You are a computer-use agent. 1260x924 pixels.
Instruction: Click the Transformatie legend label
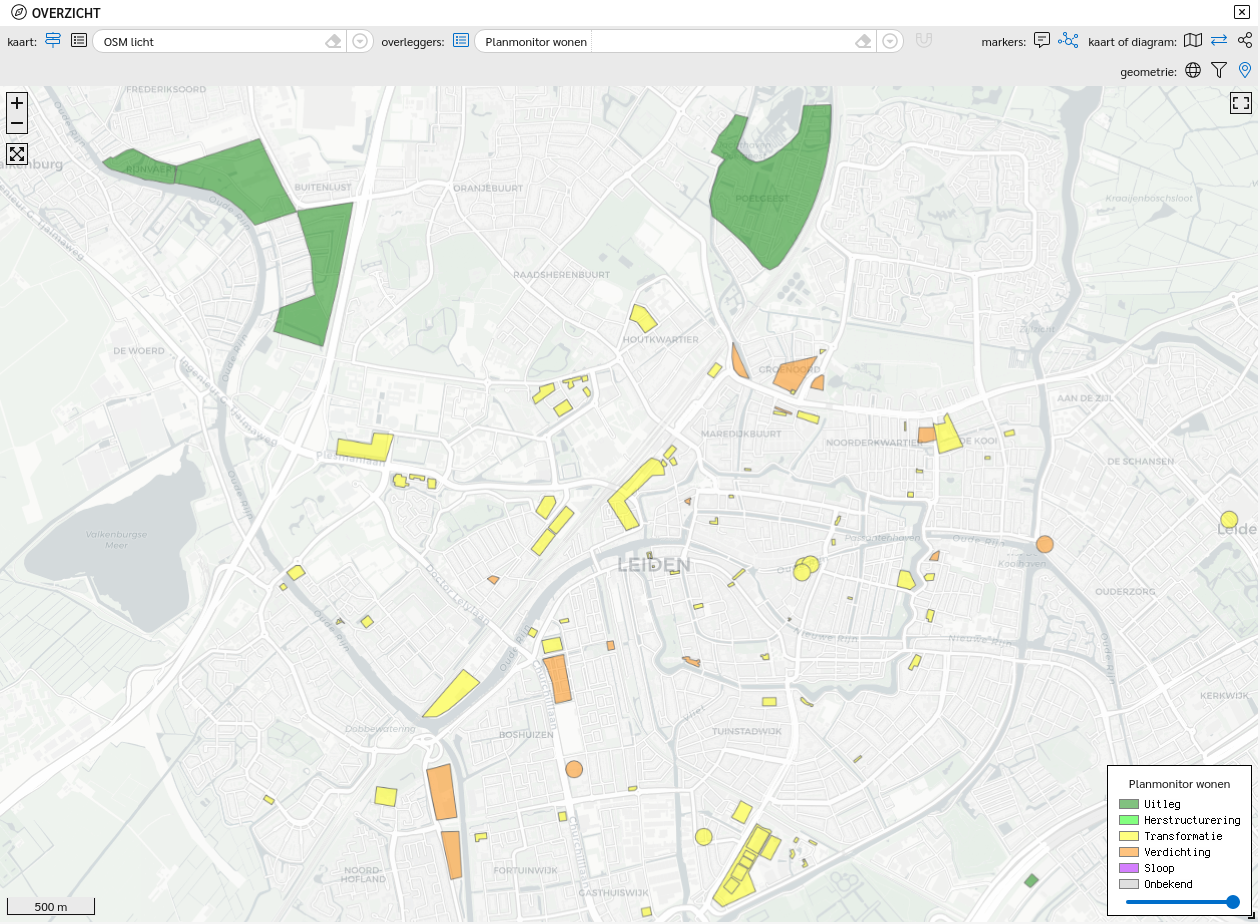click(1183, 836)
